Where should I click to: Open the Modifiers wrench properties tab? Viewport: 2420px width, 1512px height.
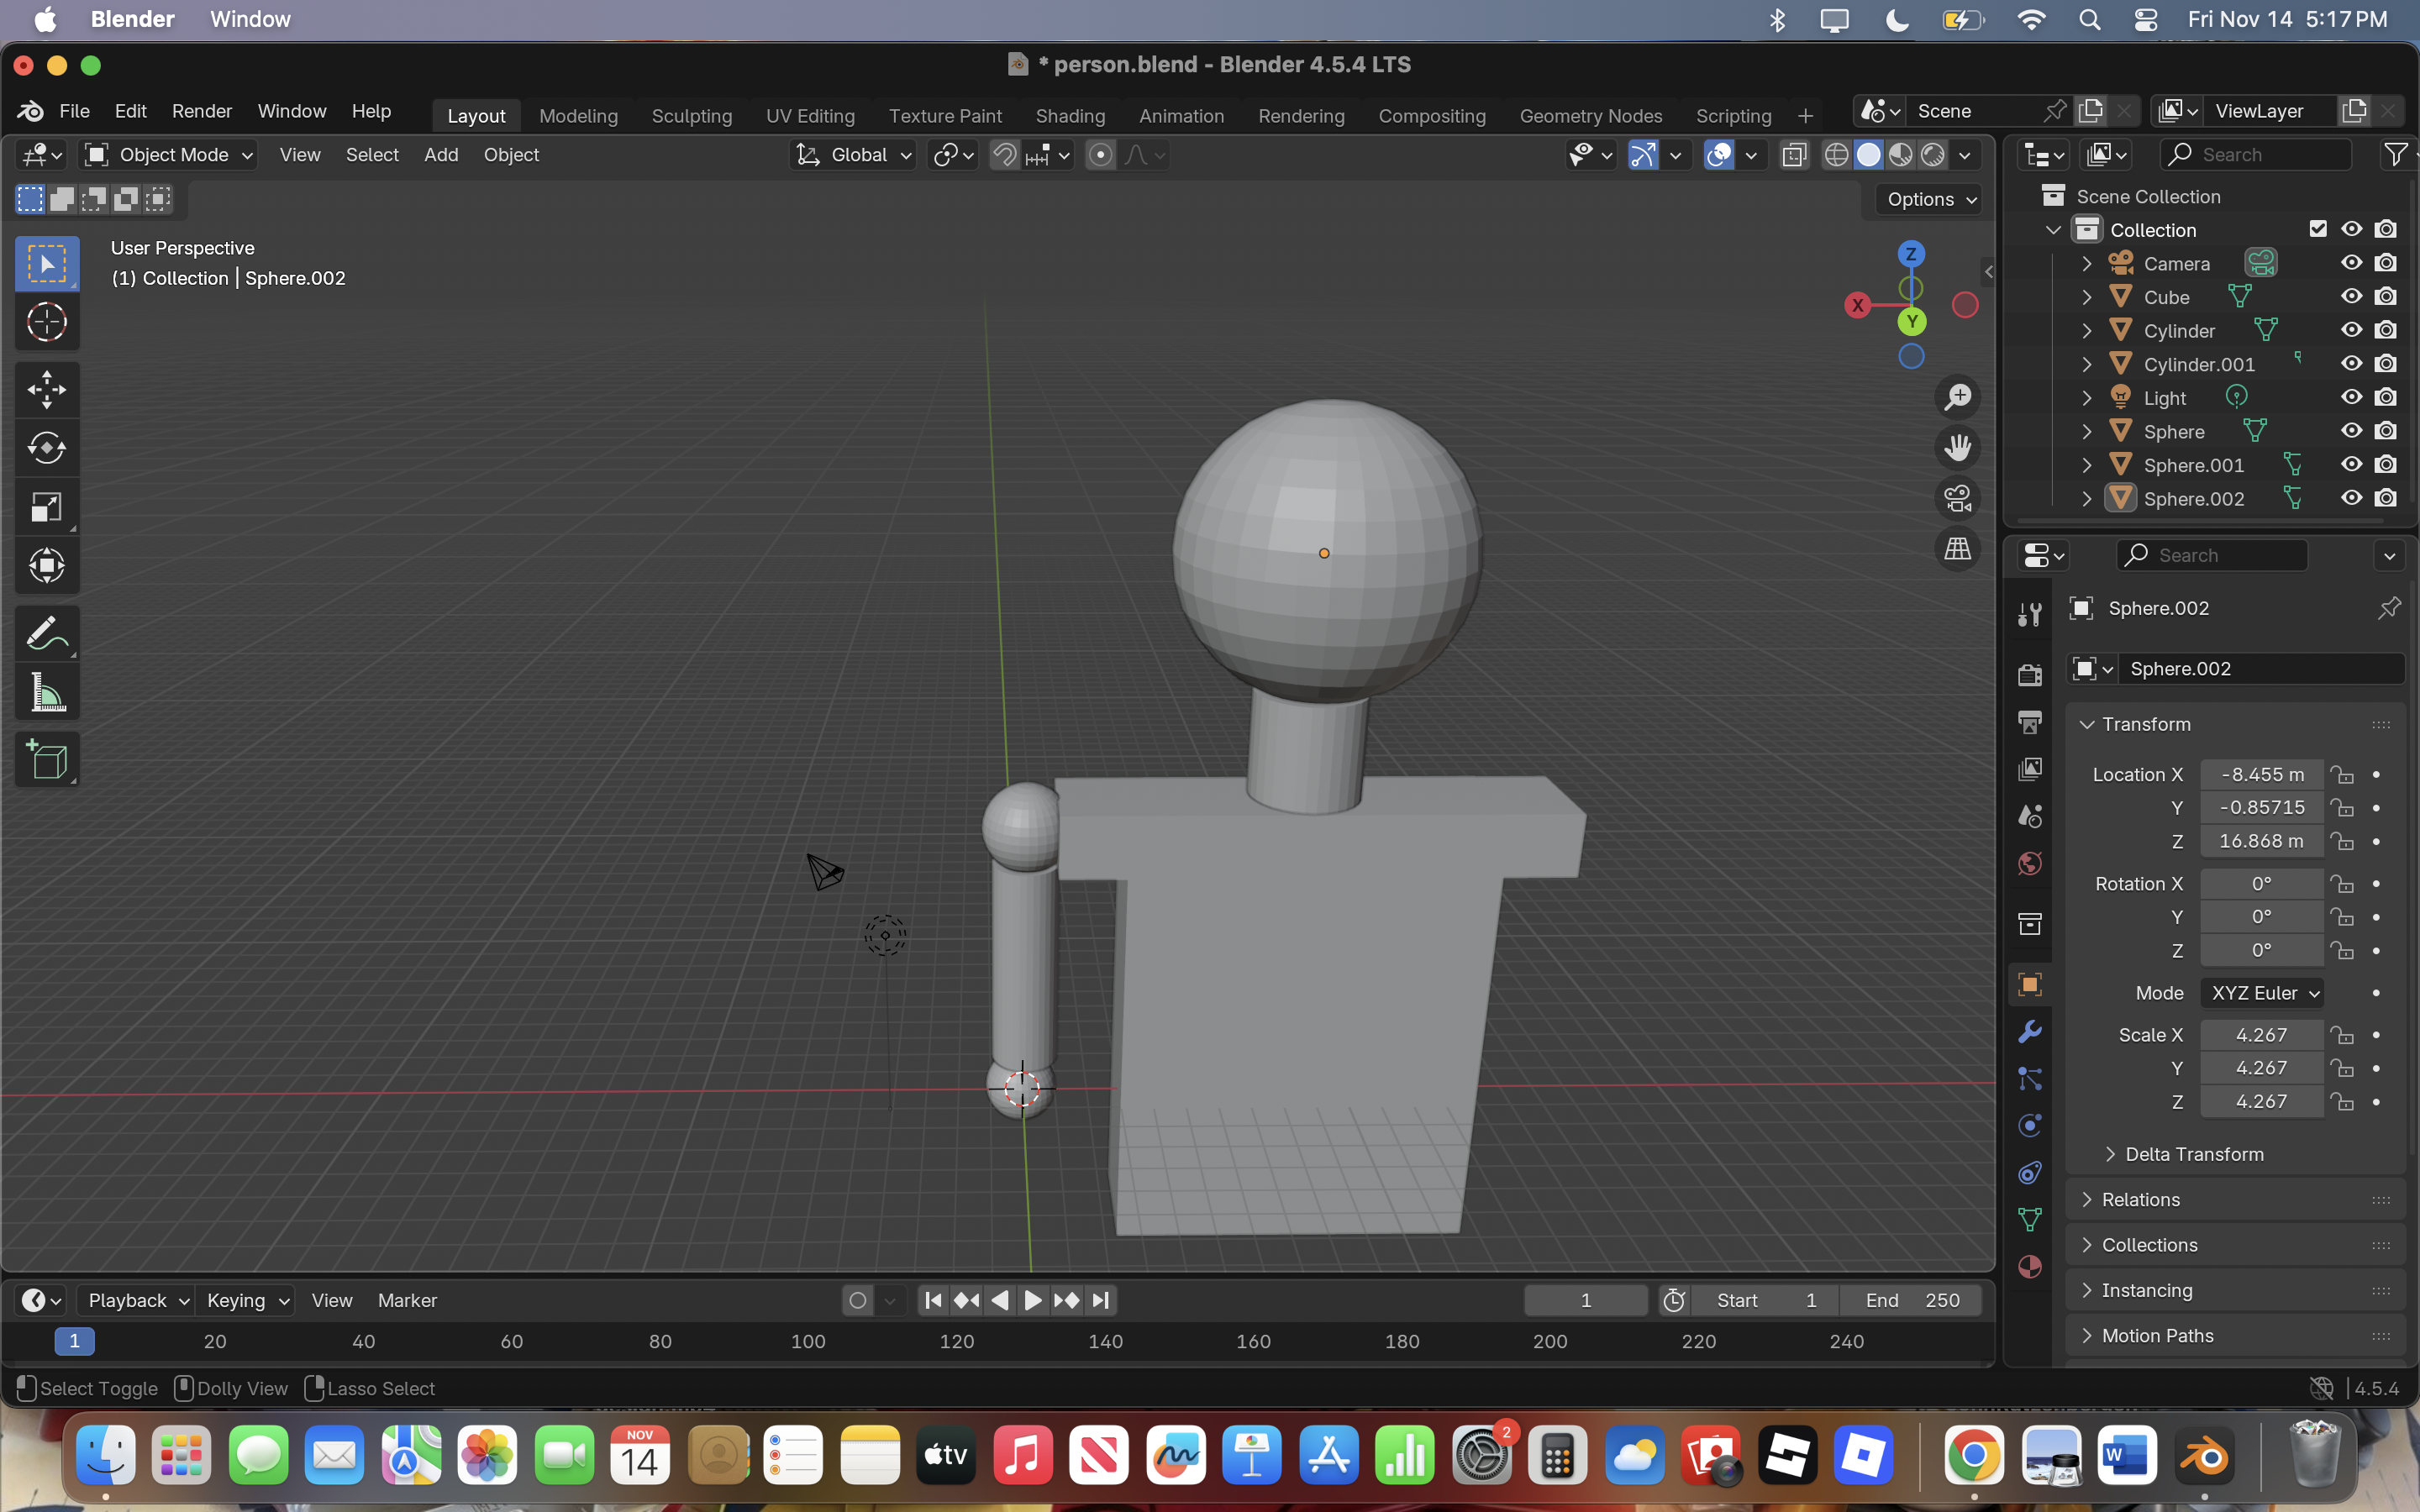click(2029, 1032)
